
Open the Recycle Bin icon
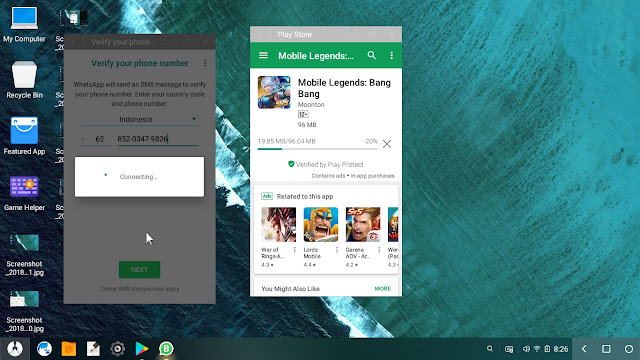[24, 80]
